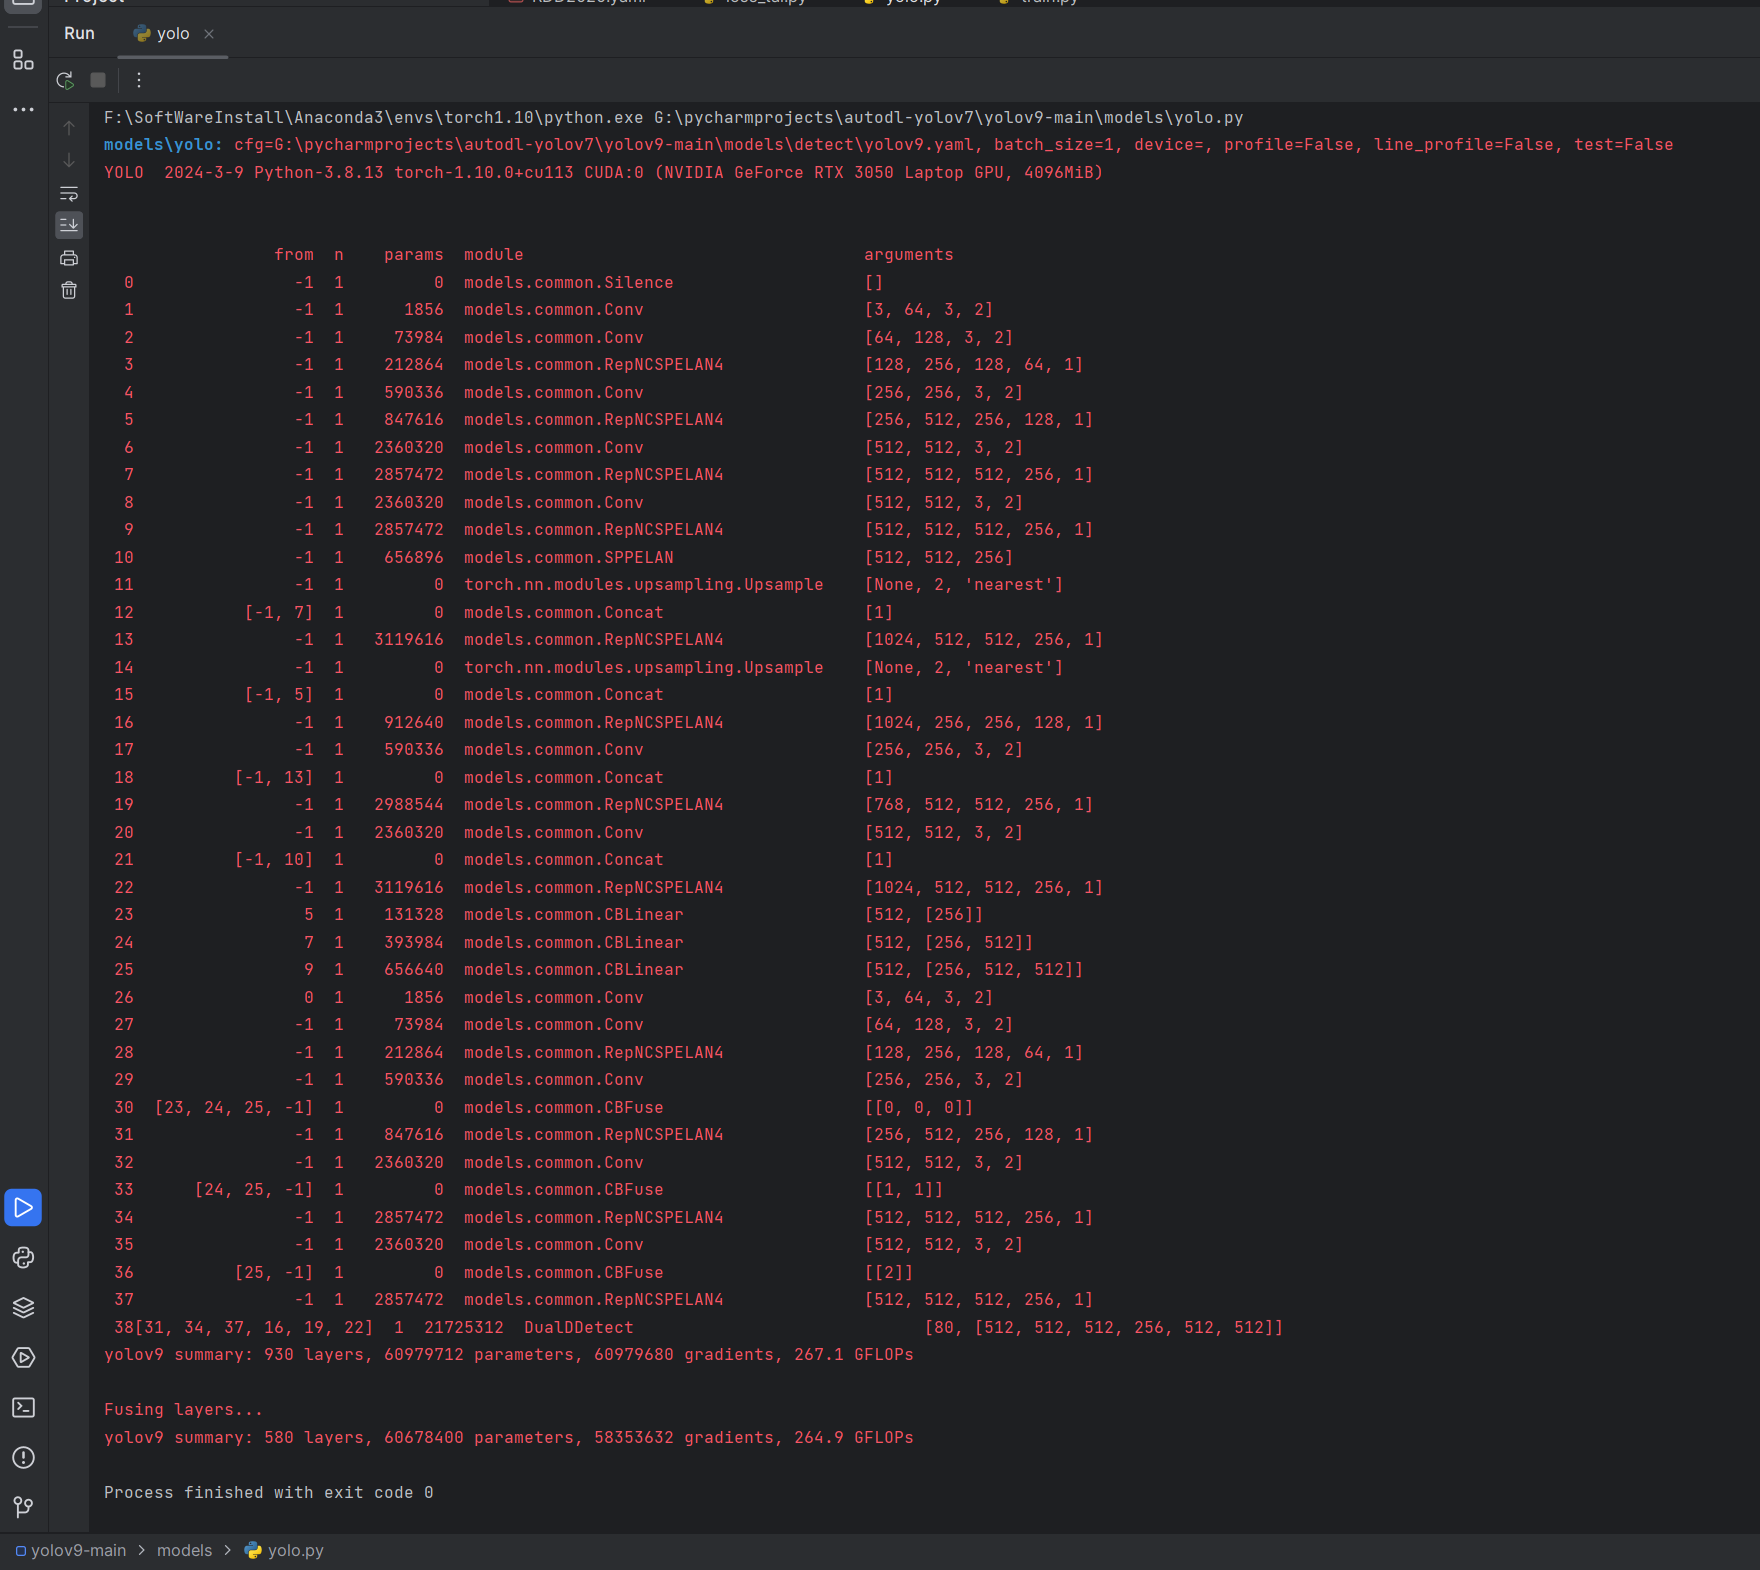This screenshot has height=1570, width=1760.
Task: Click the models\yolo: cfg line
Action: [x=888, y=144]
